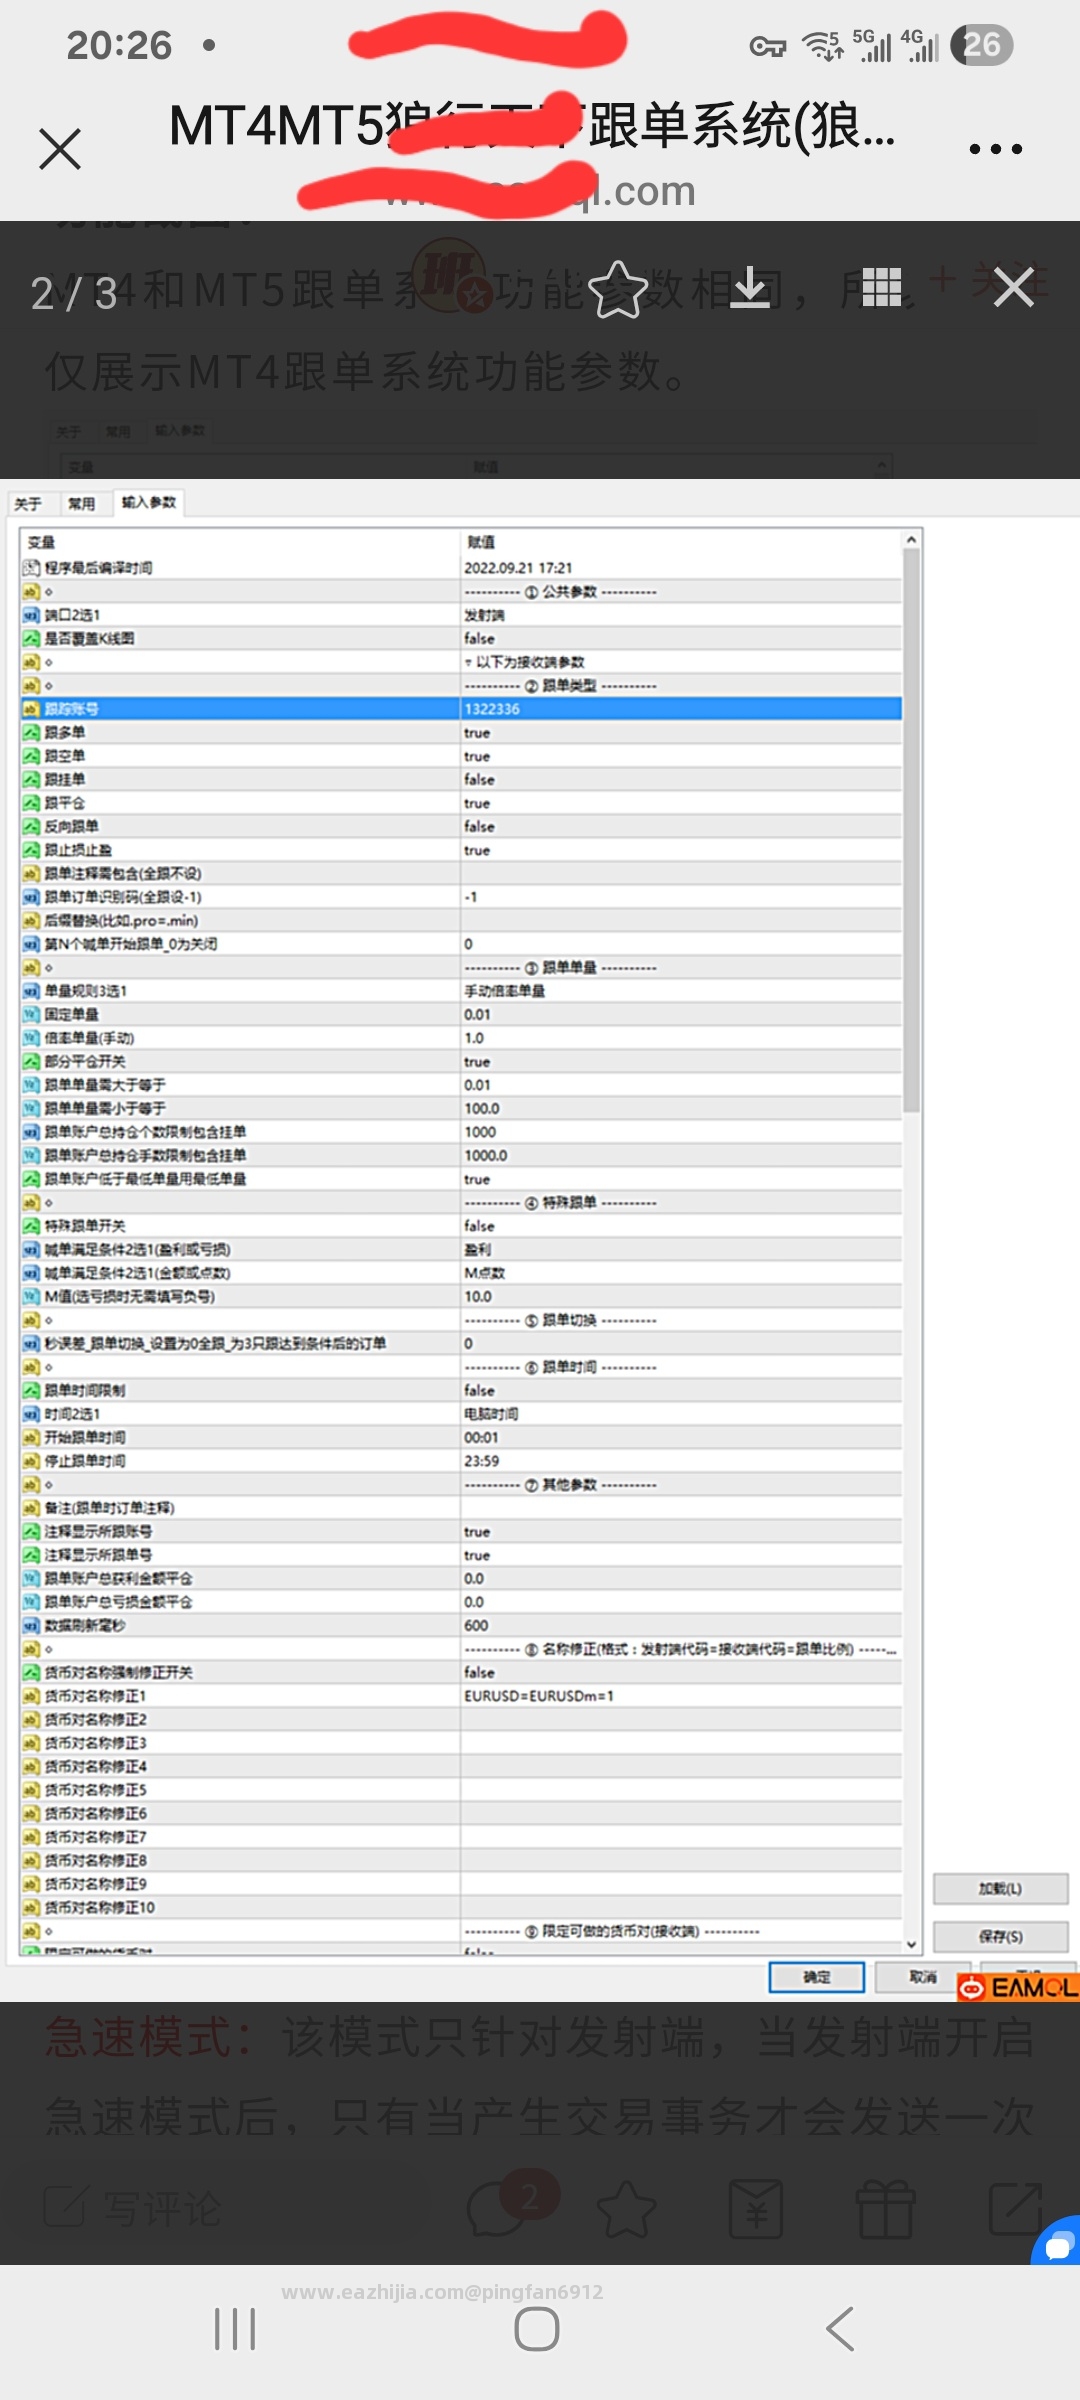Toggle the false value of 跟单时间限制
Viewport: 1080px width, 2400px height.
(x=681, y=1390)
